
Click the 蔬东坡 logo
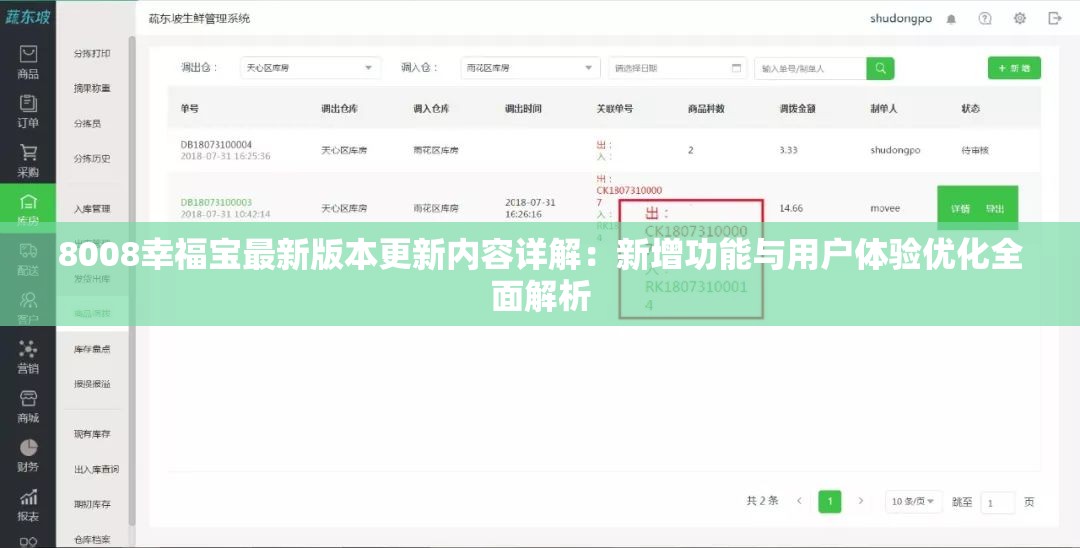click(28, 17)
